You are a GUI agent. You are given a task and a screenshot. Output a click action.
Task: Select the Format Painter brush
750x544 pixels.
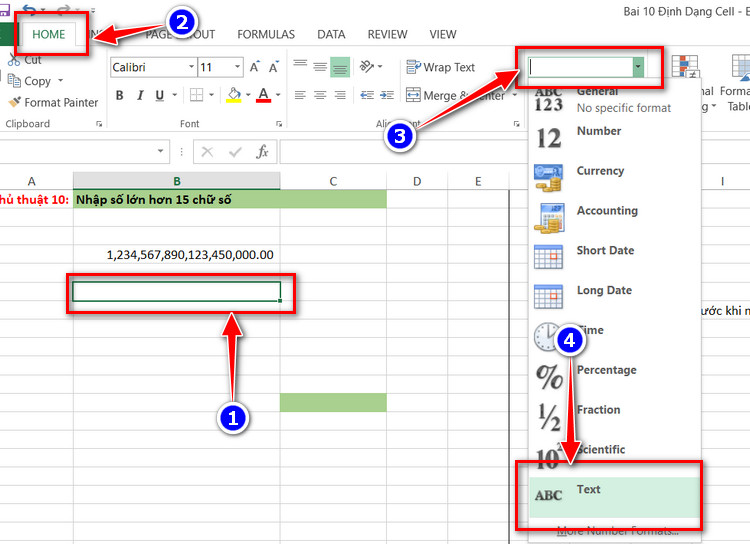[15, 102]
